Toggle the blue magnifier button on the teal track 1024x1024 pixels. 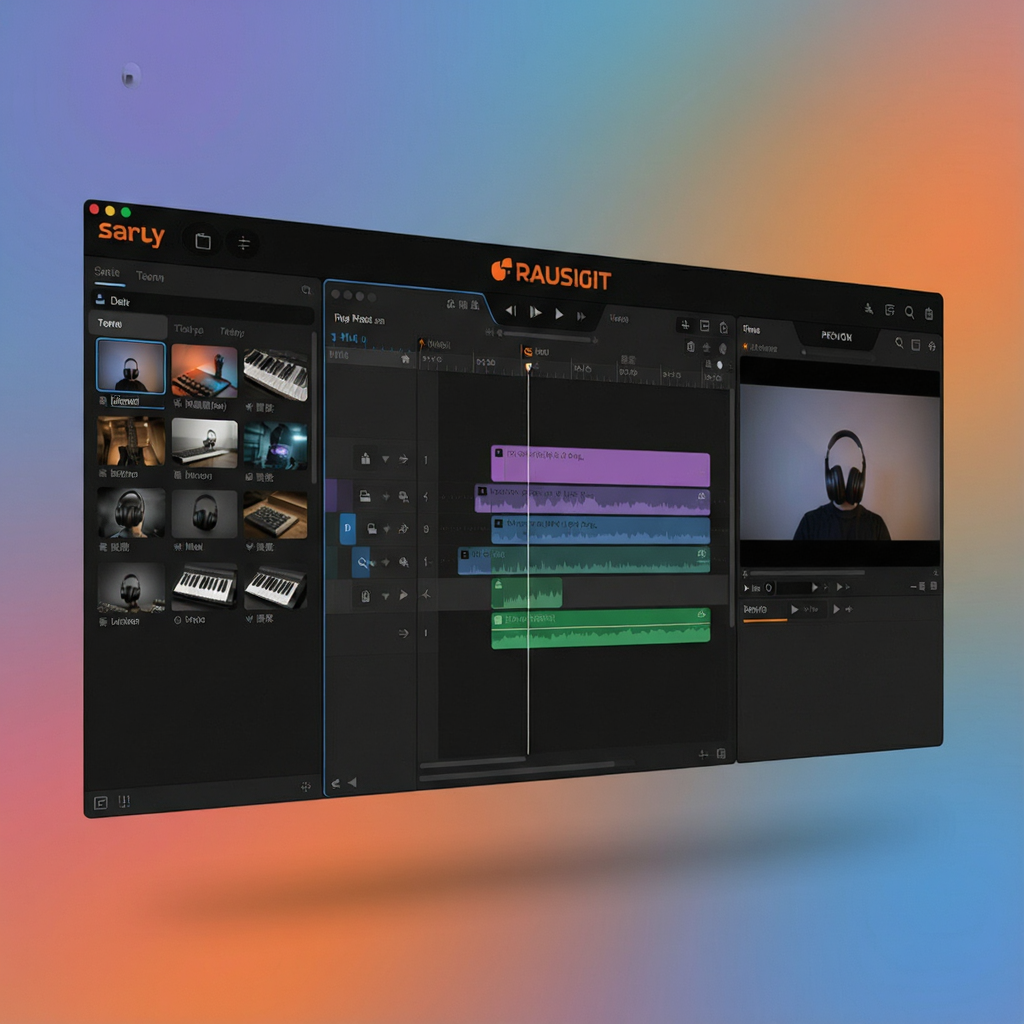(x=361, y=562)
